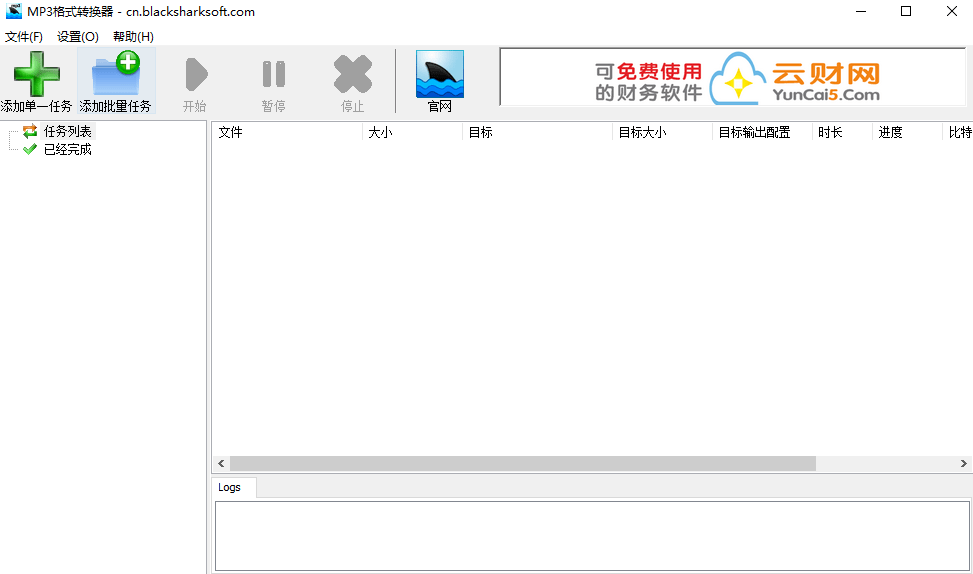Click the horizontal scrollbar right arrow

964,464
